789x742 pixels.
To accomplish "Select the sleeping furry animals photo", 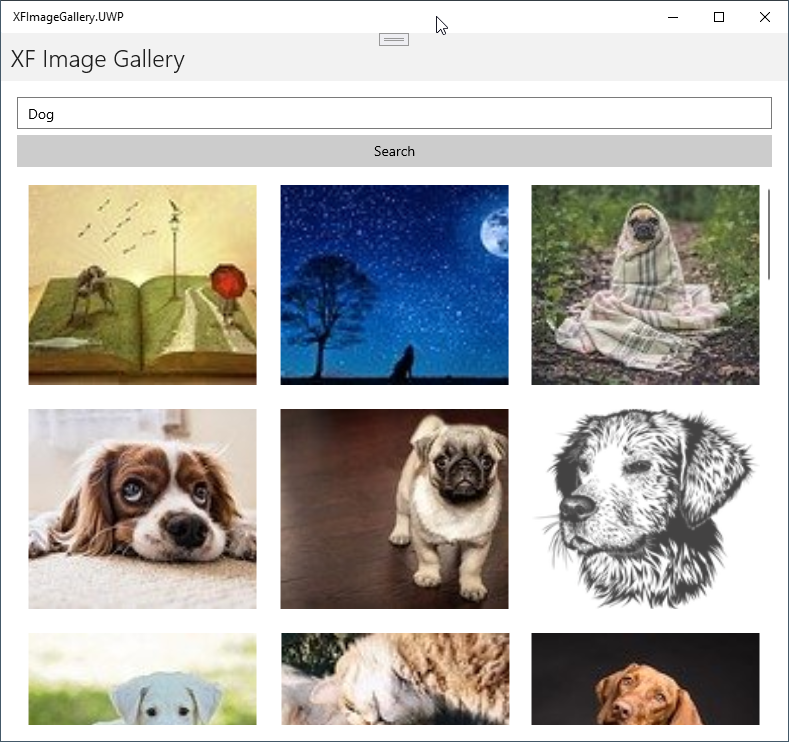I will 394,679.
